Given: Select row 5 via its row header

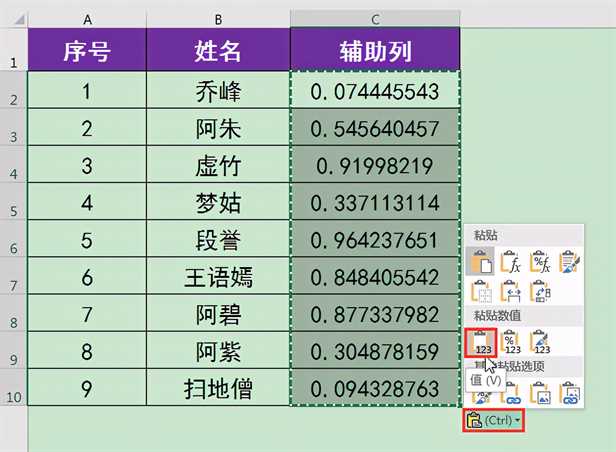Looking at the screenshot, I should click(13, 210).
